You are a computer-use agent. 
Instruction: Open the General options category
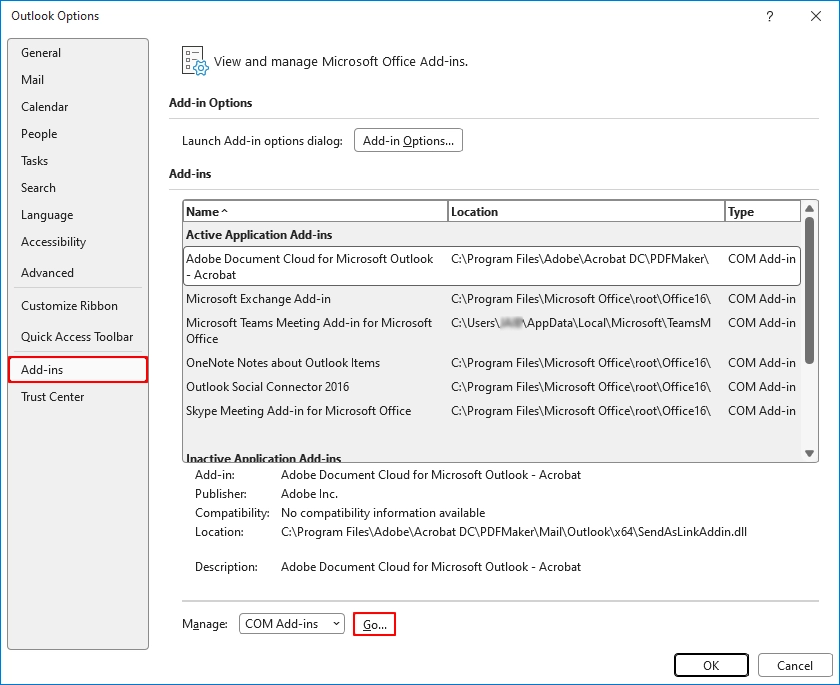pyautogui.click(x=78, y=52)
